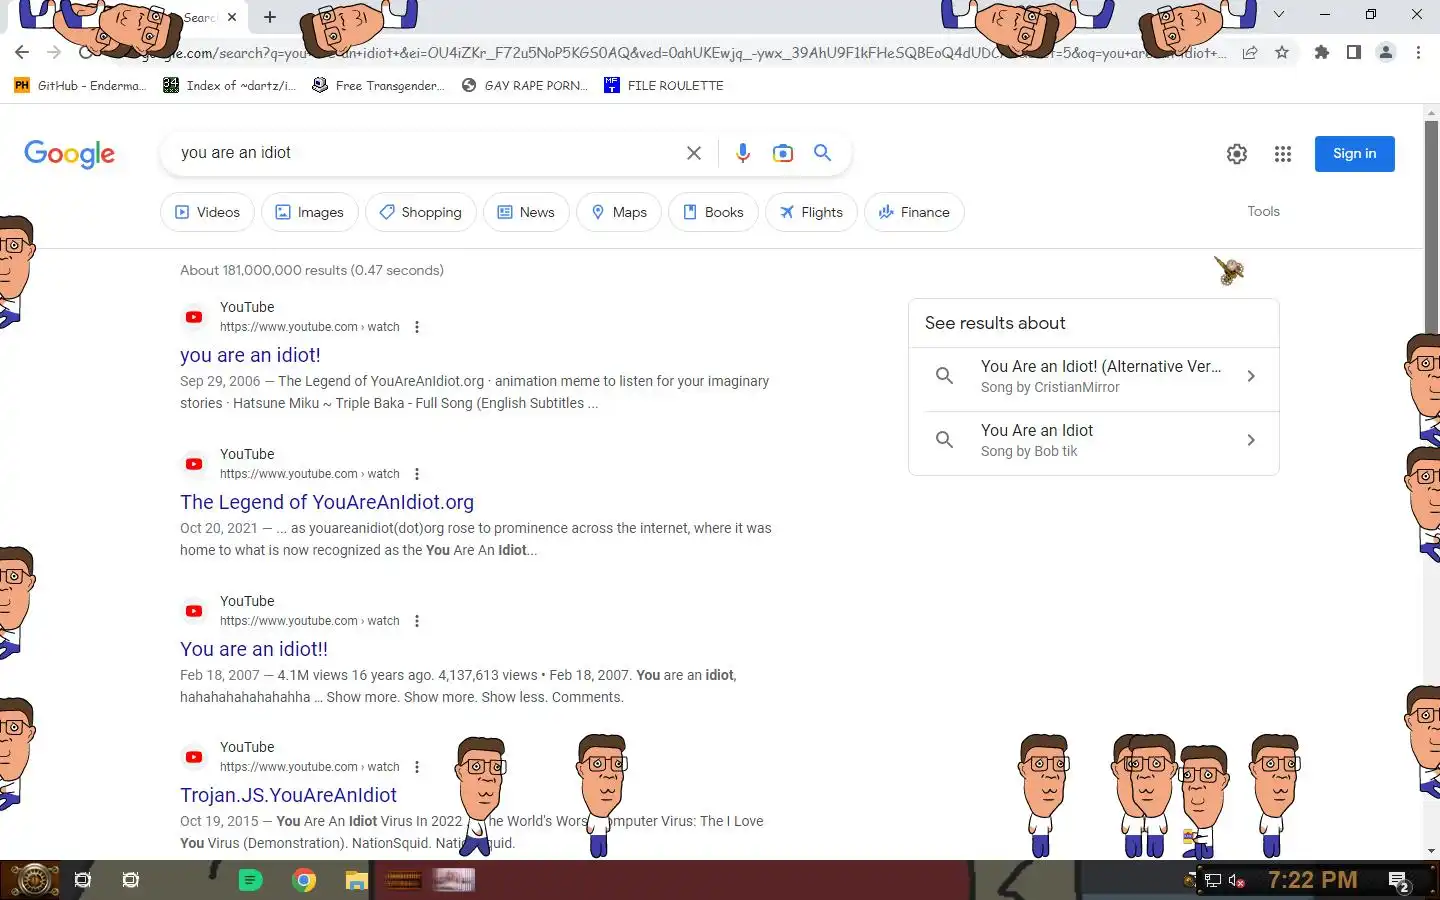
Task: Switch to Finance results
Action: (x=914, y=212)
